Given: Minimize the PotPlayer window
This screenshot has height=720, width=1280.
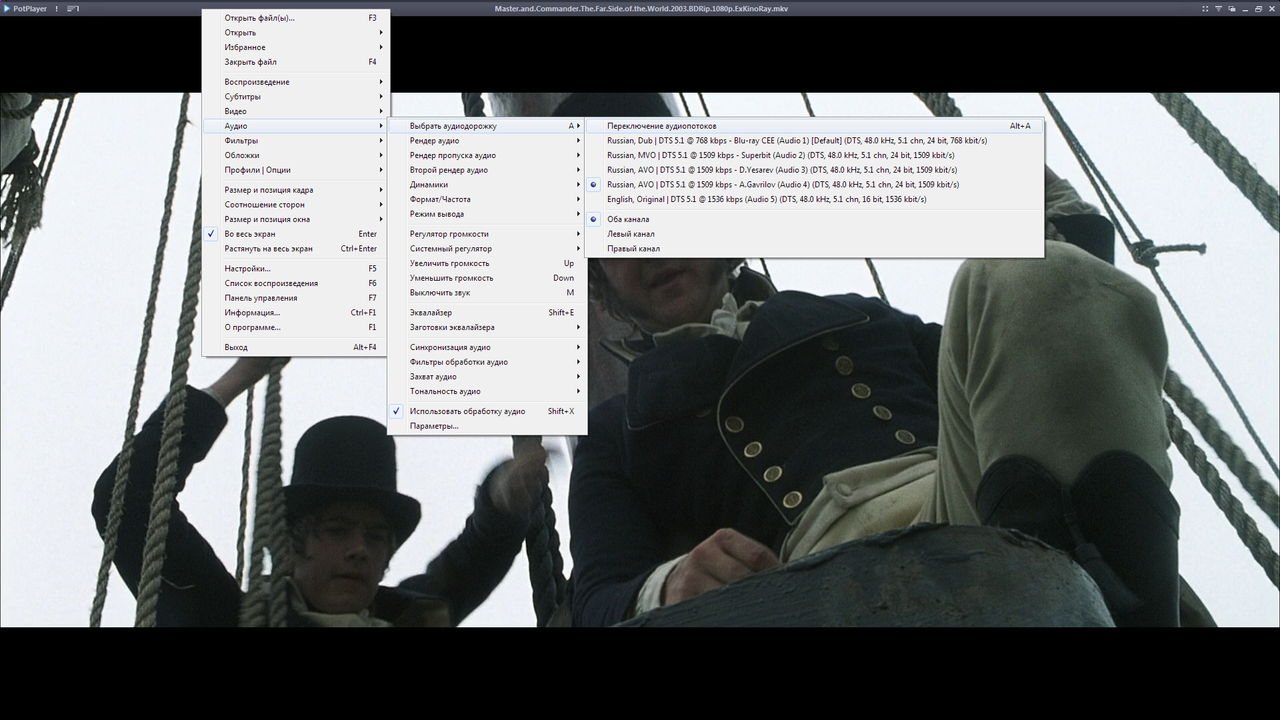Looking at the screenshot, I should (x=1244, y=8).
